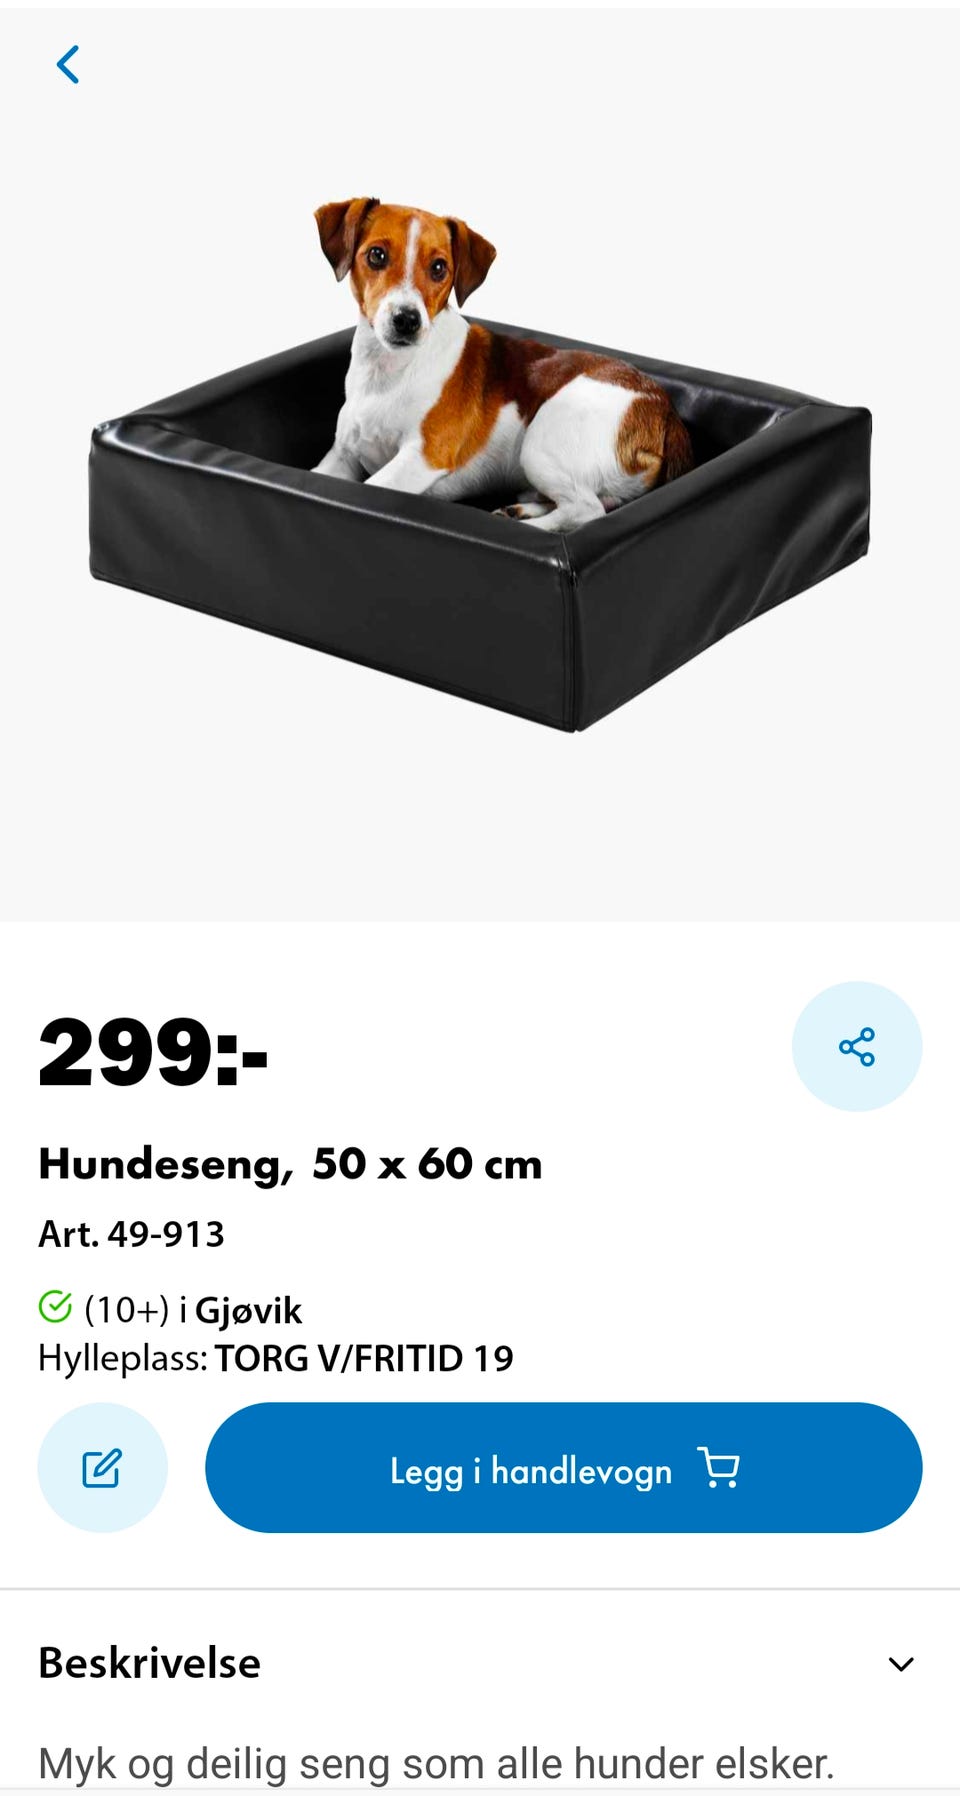Tap the Hylleplass label
The image size is (960, 1796).
tap(123, 1358)
